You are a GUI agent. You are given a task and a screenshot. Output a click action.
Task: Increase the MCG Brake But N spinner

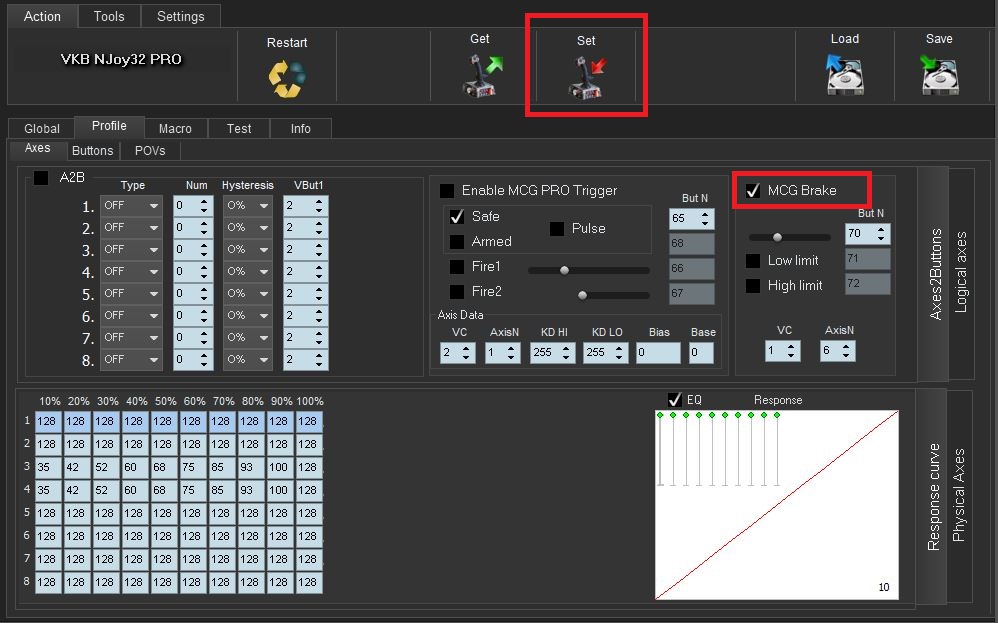881,230
